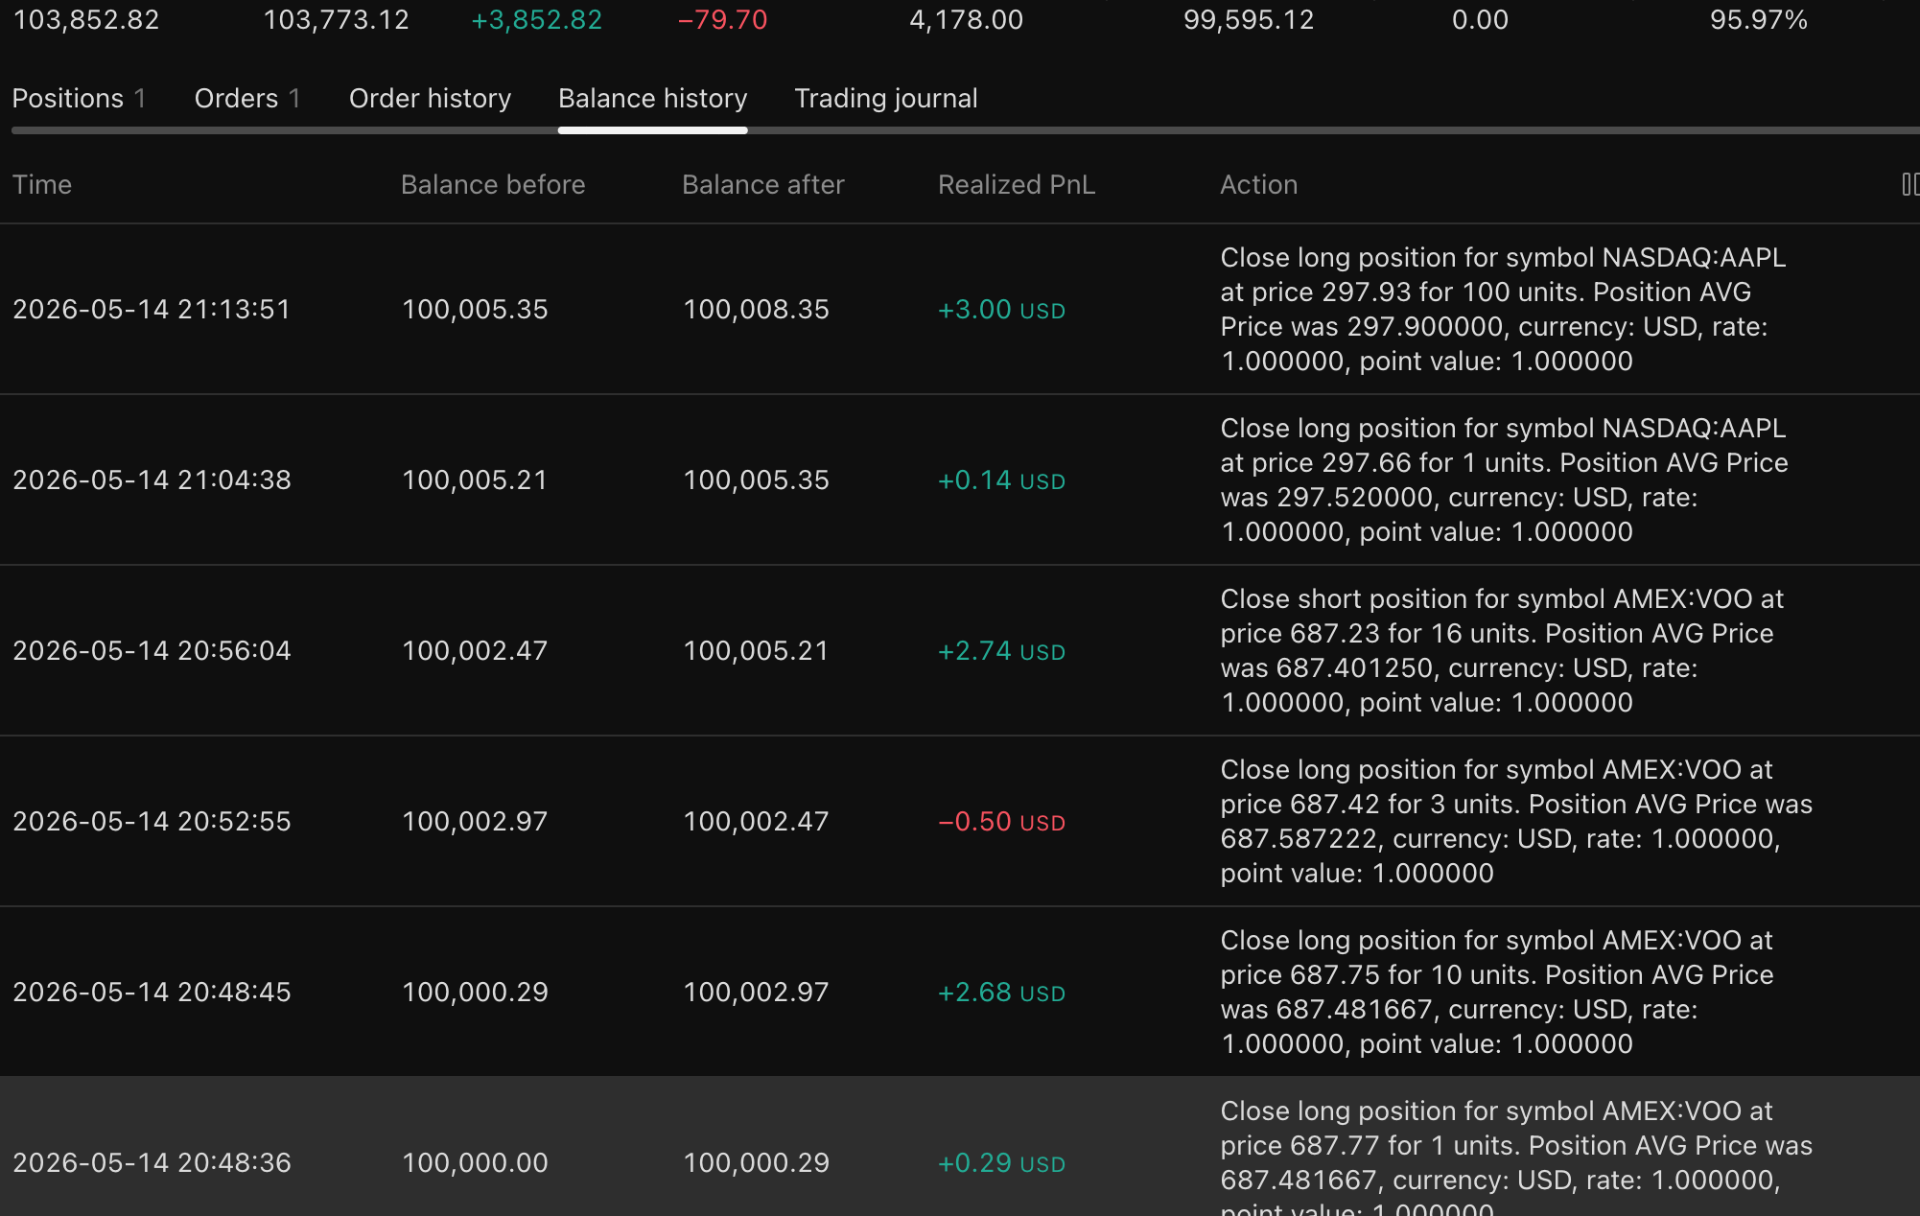Viewport: 1920px width, 1216px height.
Task: Click the −79.70 unrealized figure
Action: [x=723, y=20]
